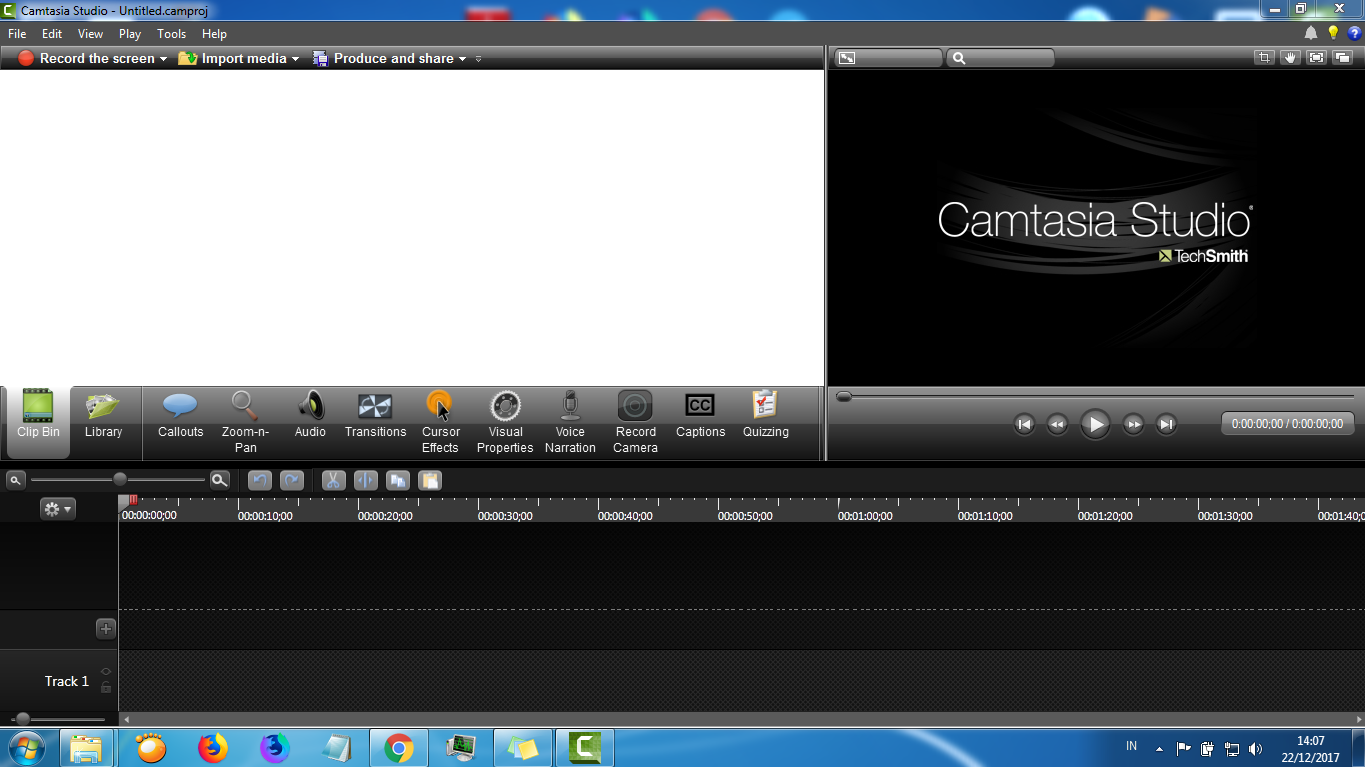
Task: Split the clip at playhead
Action: [366, 481]
